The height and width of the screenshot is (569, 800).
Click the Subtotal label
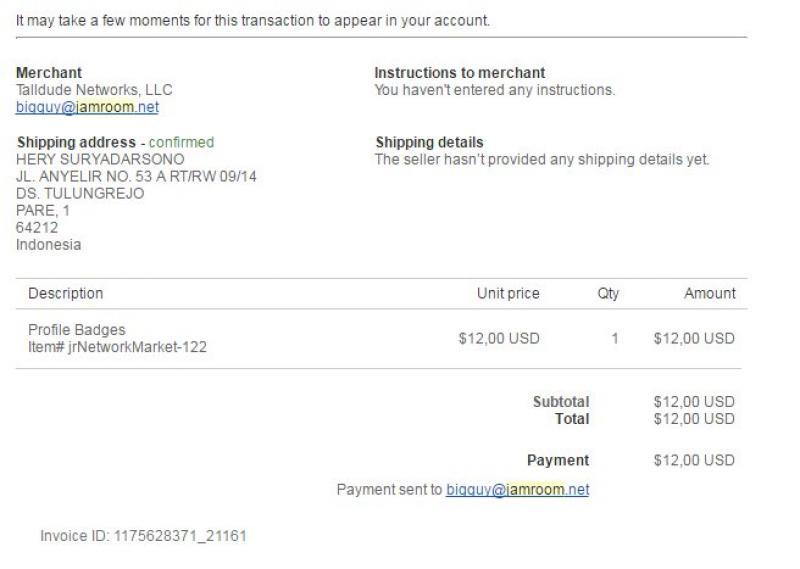560,402
